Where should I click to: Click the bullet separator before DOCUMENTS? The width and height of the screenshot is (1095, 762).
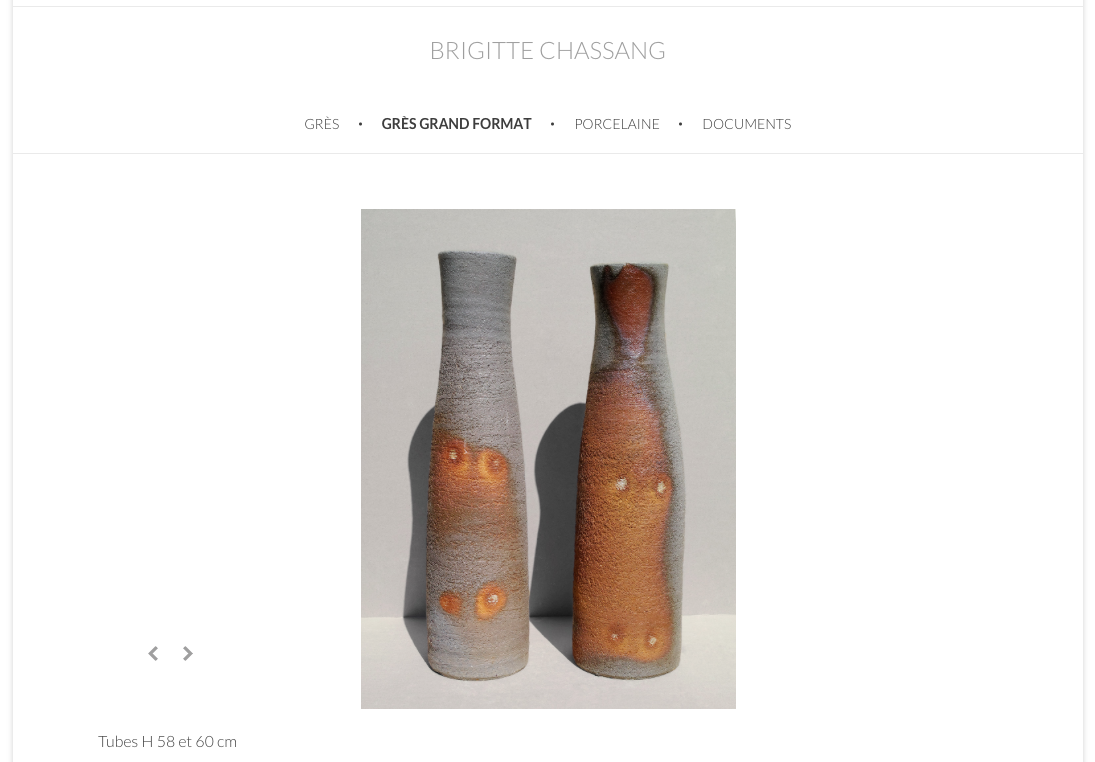[680, 124]
